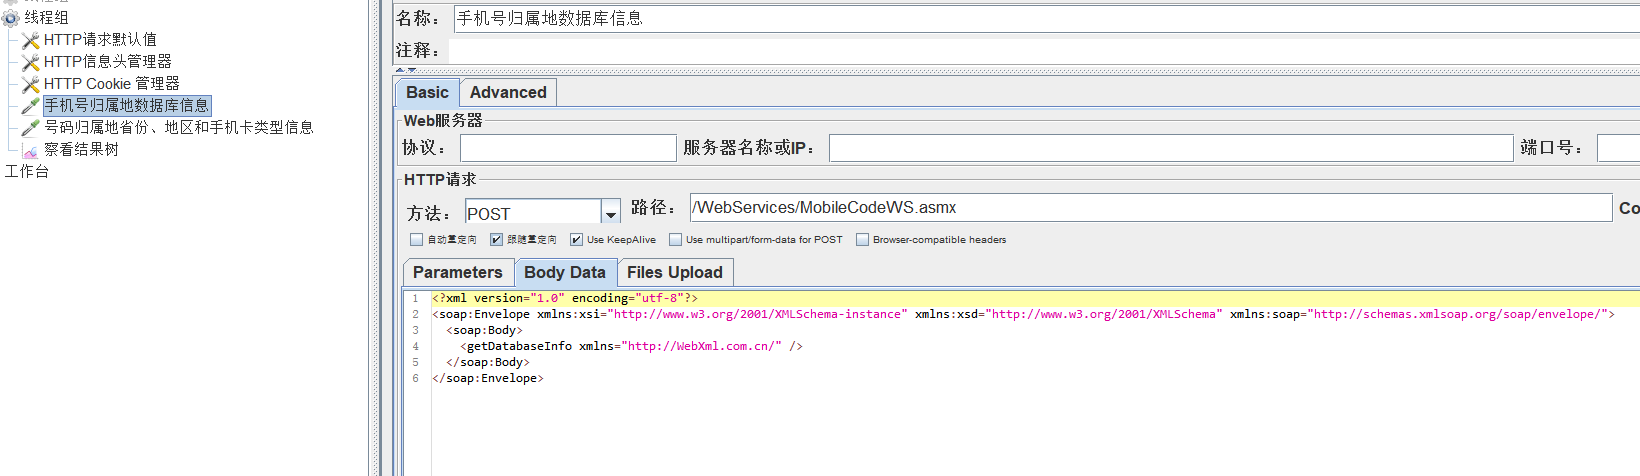
Task: Open the Parameters tab
Action: coord(458,272)
